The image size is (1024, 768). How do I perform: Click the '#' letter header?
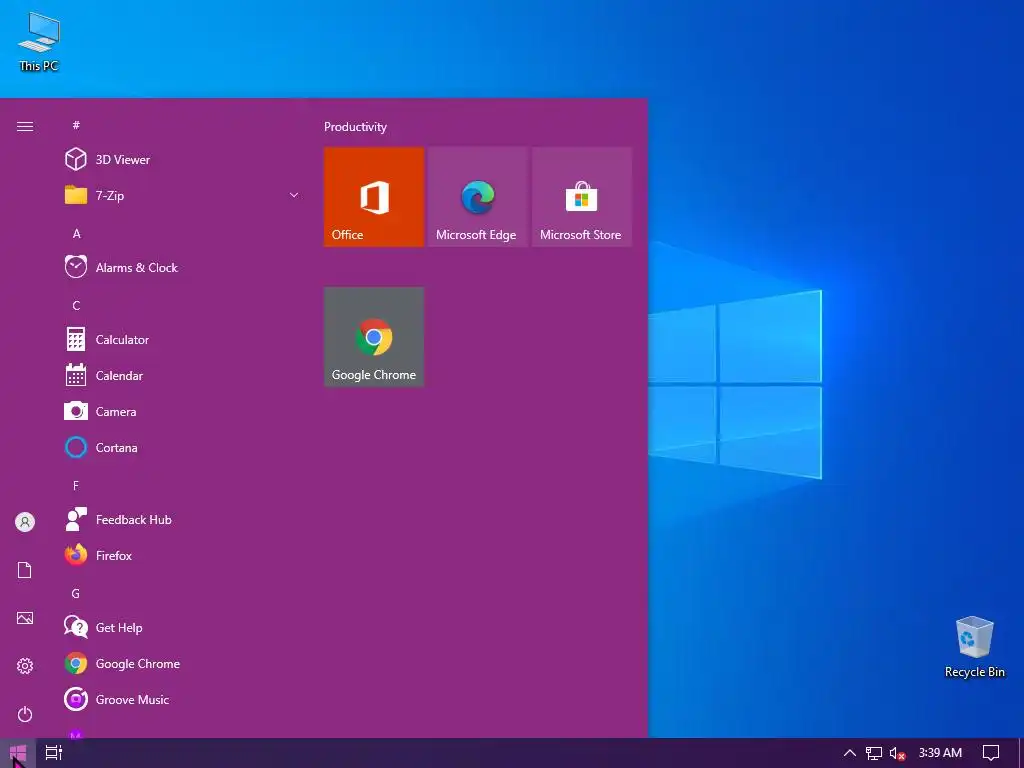coord(76,125)
